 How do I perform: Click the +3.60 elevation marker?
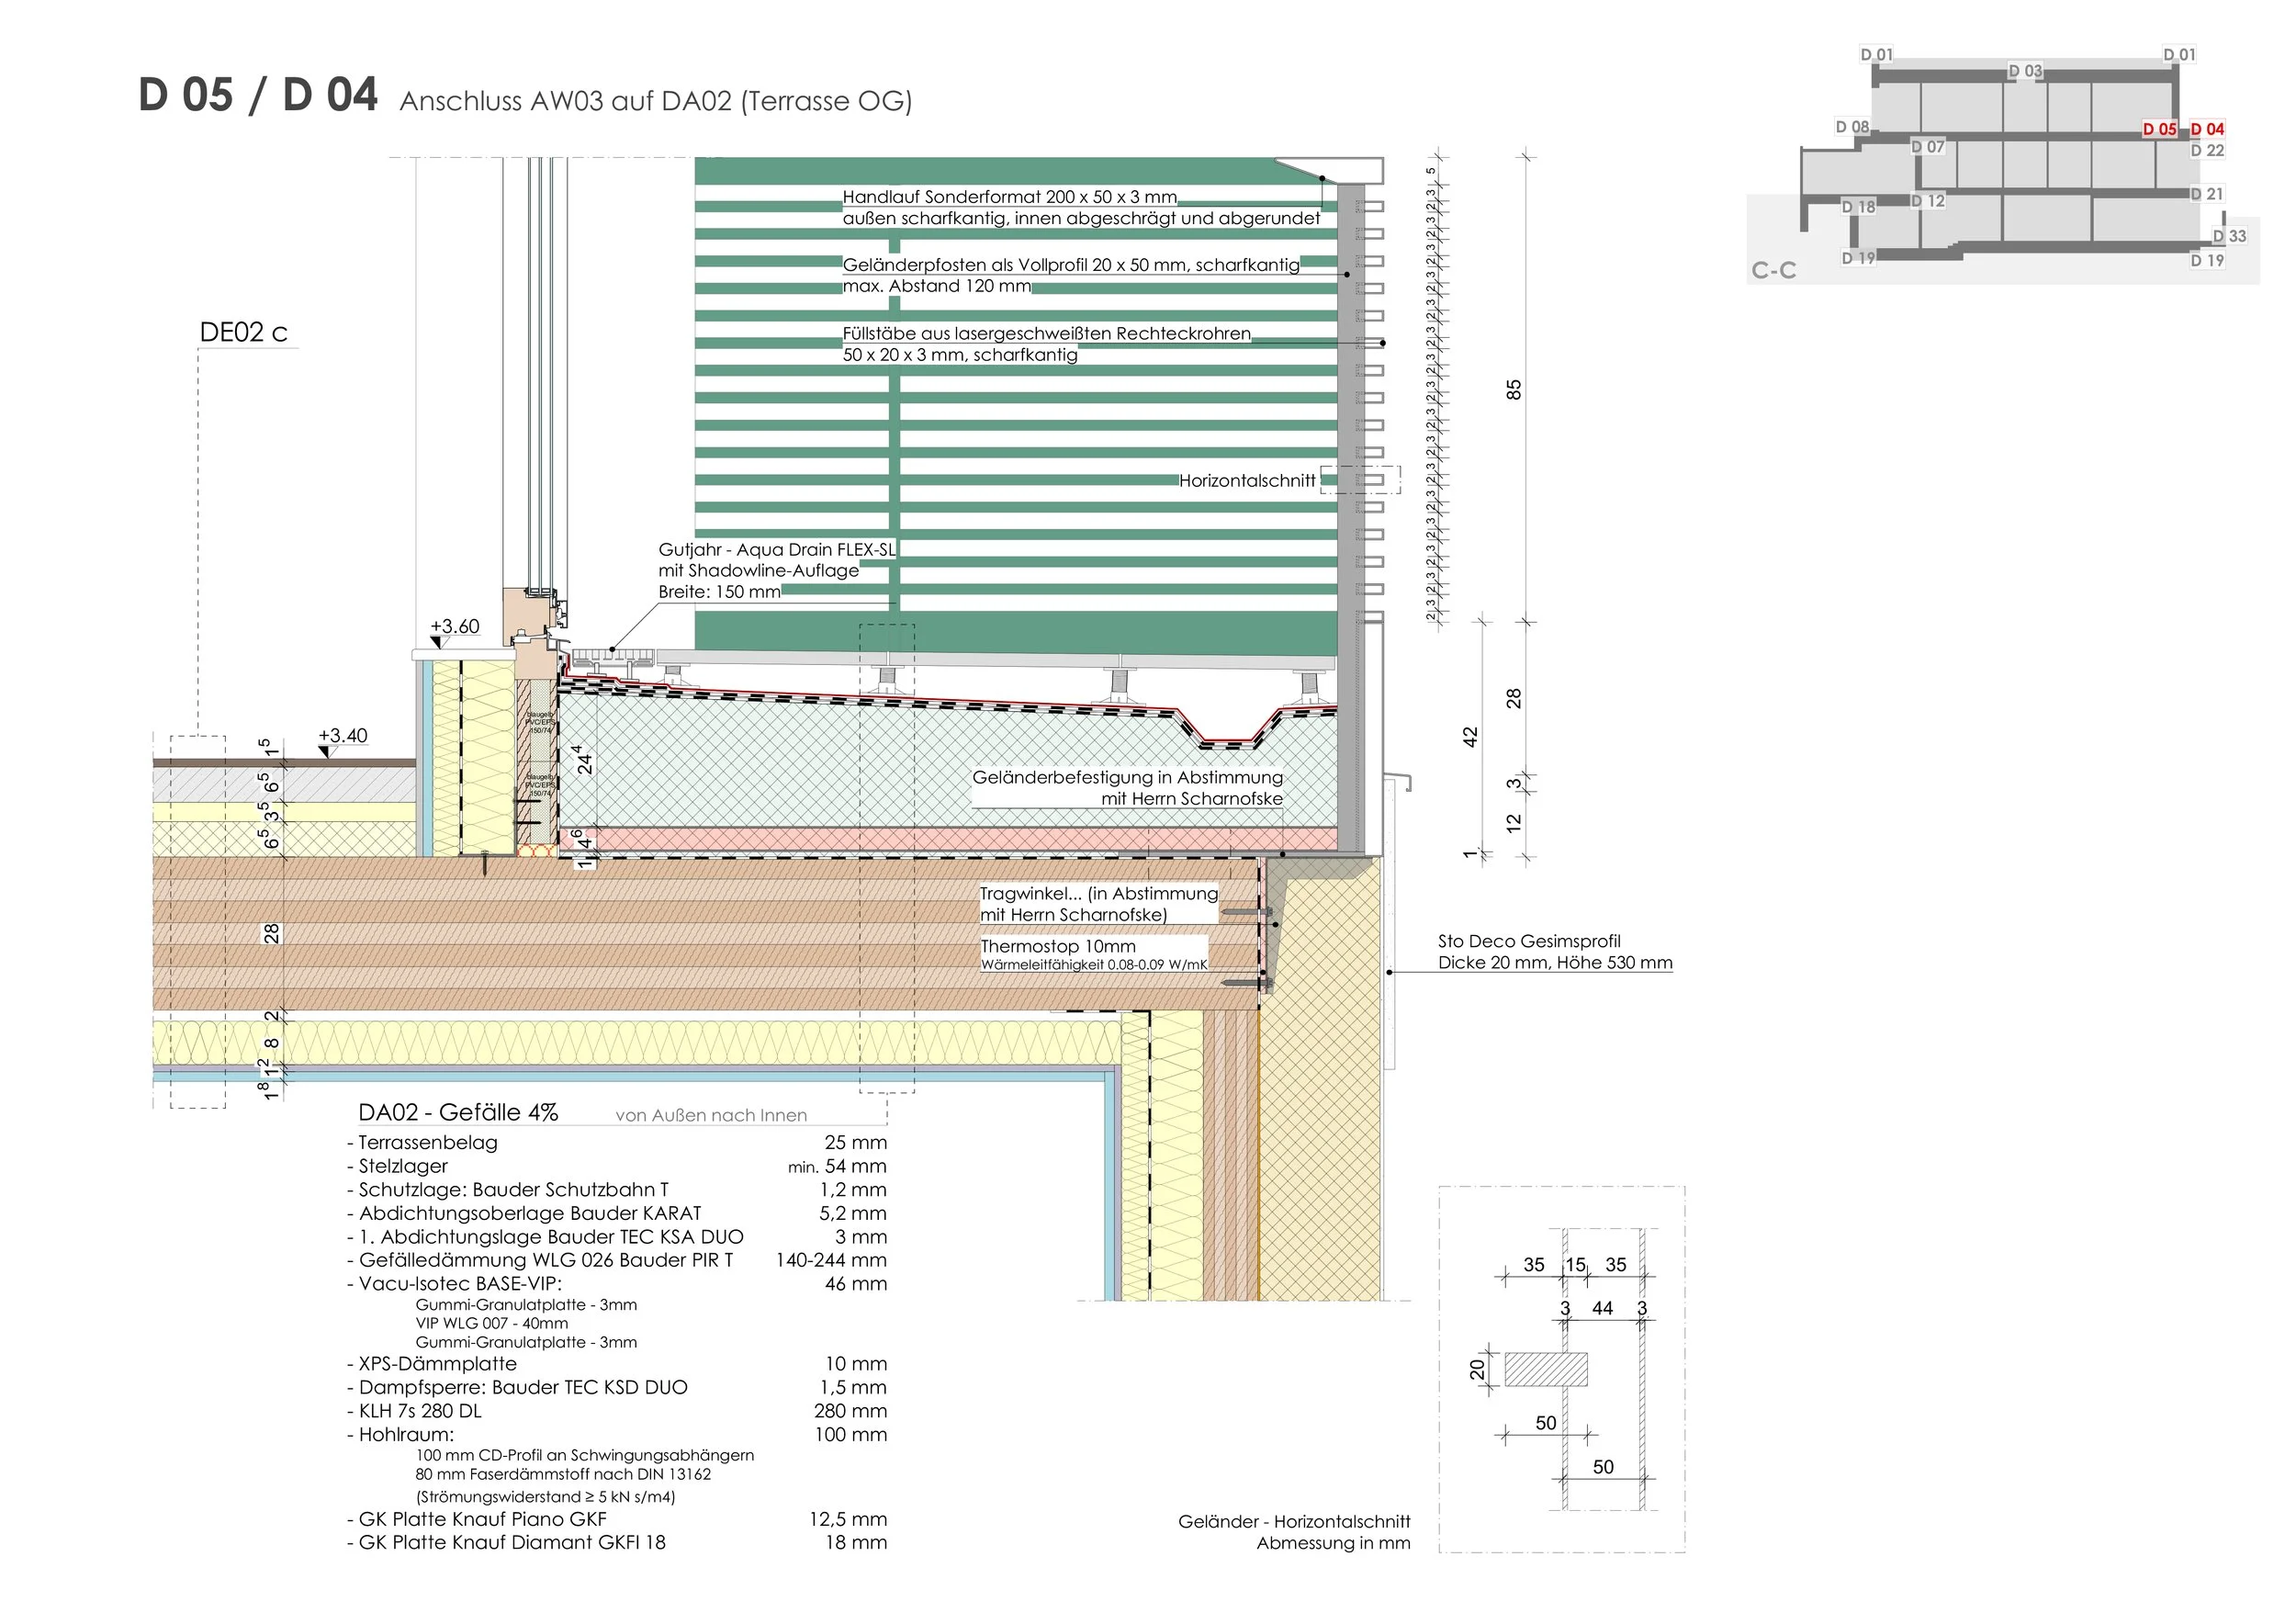click(455, 627)
